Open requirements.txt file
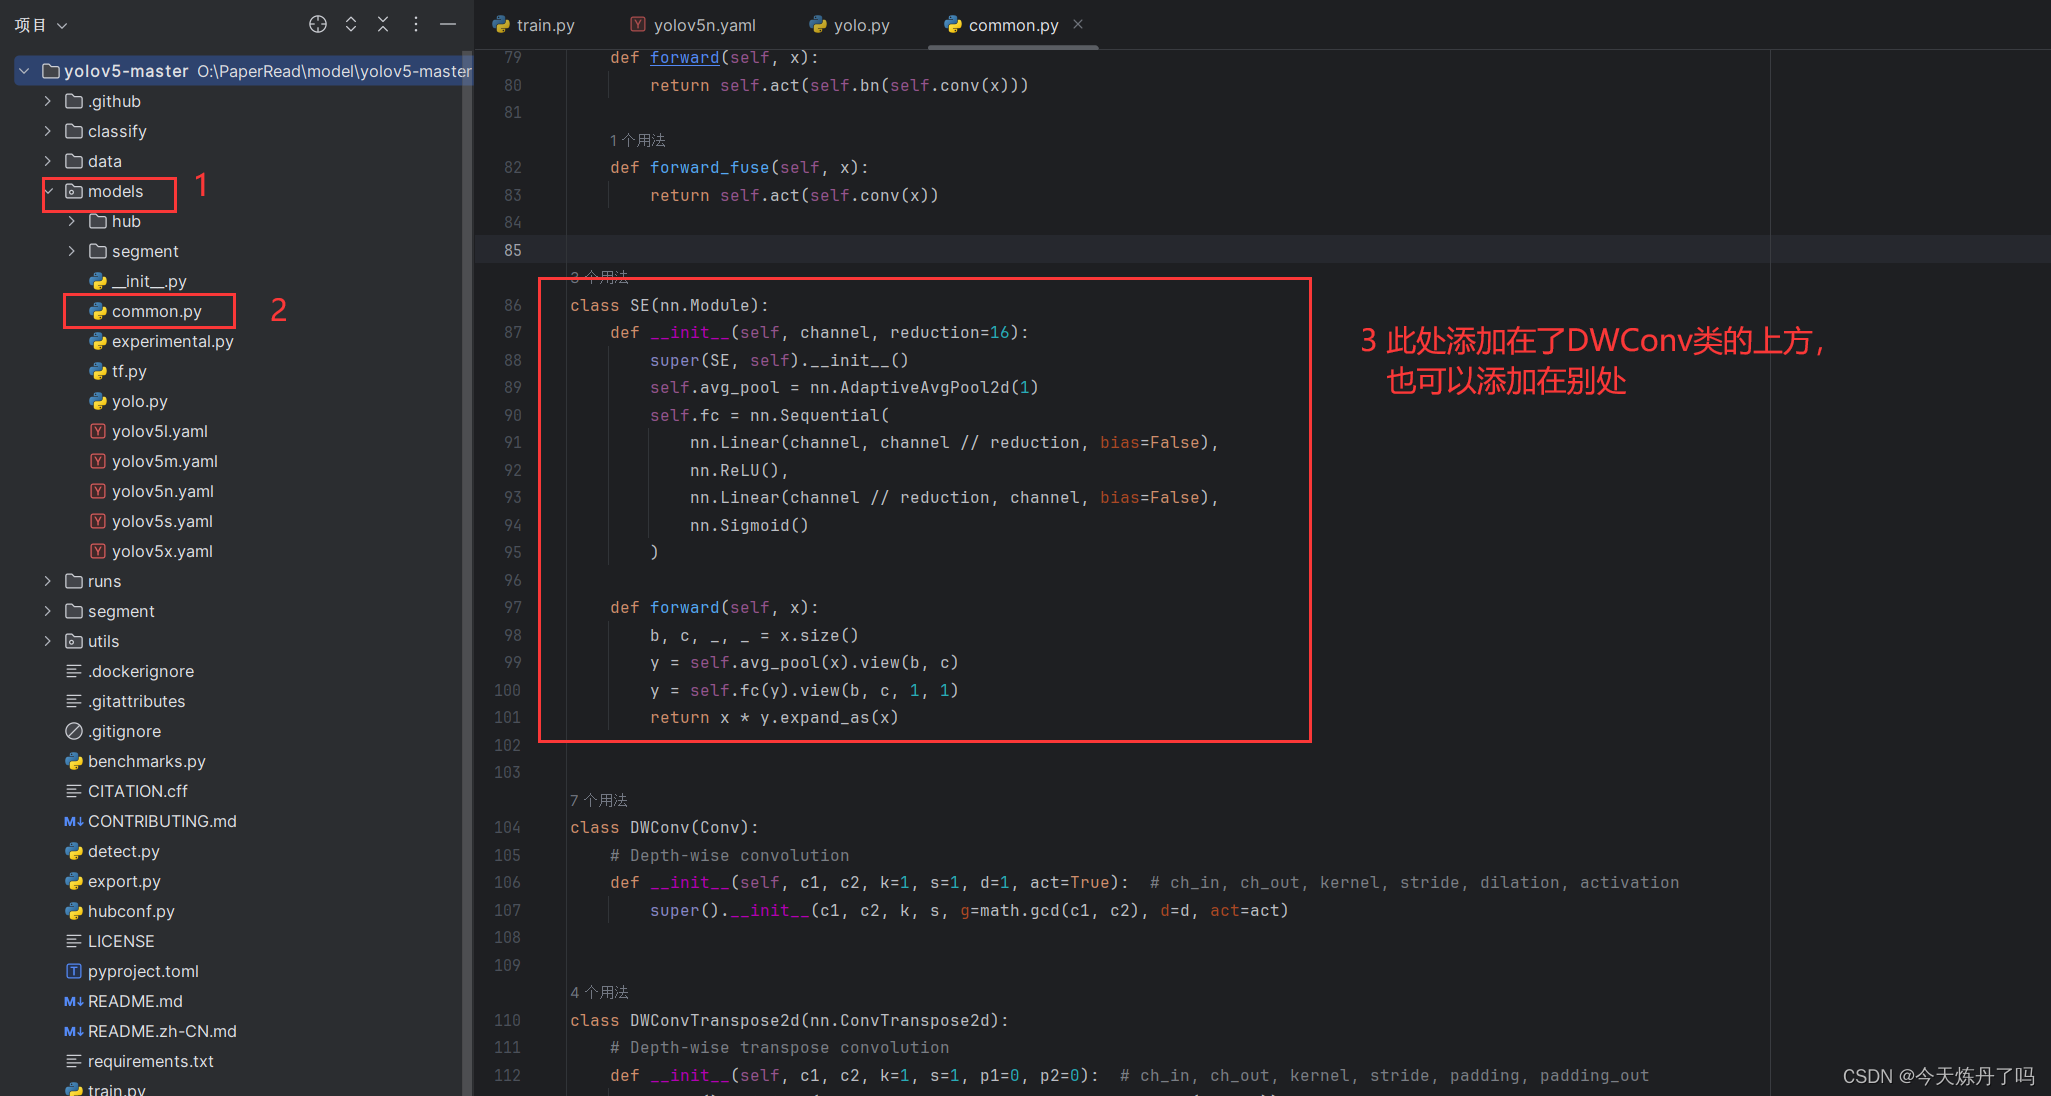The width and height of the screenshot is (2051, 1096). click(139, 1061)
